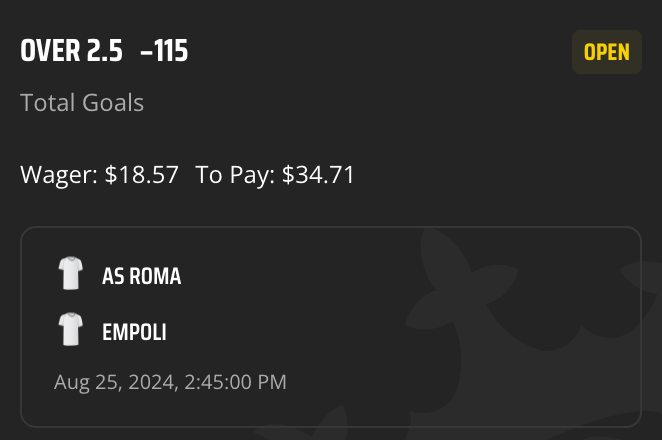Screen dimensions: 662x440
Task: Click the Empoli jersey icon
Action: (71, 329)
